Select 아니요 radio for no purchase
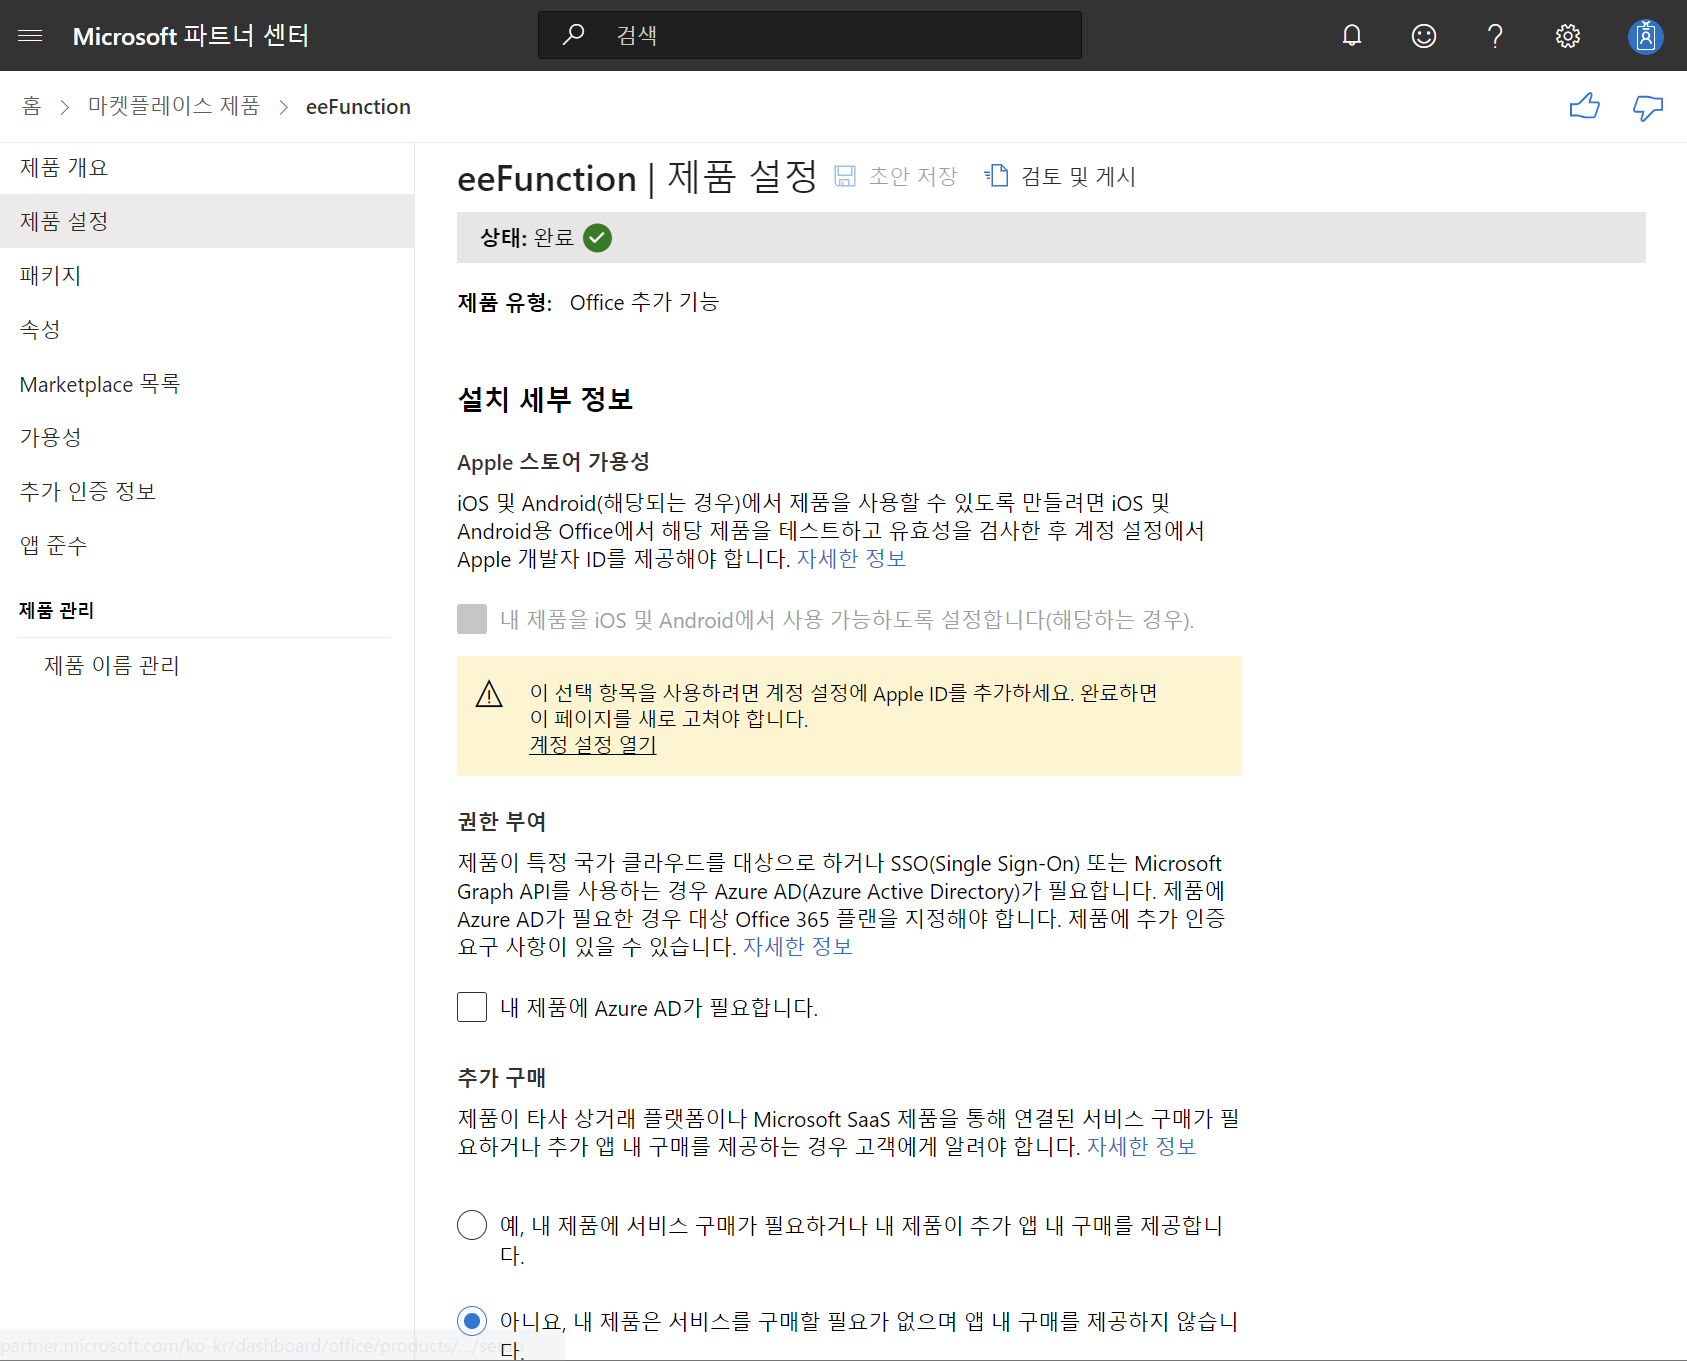 tap(472, 1321)
